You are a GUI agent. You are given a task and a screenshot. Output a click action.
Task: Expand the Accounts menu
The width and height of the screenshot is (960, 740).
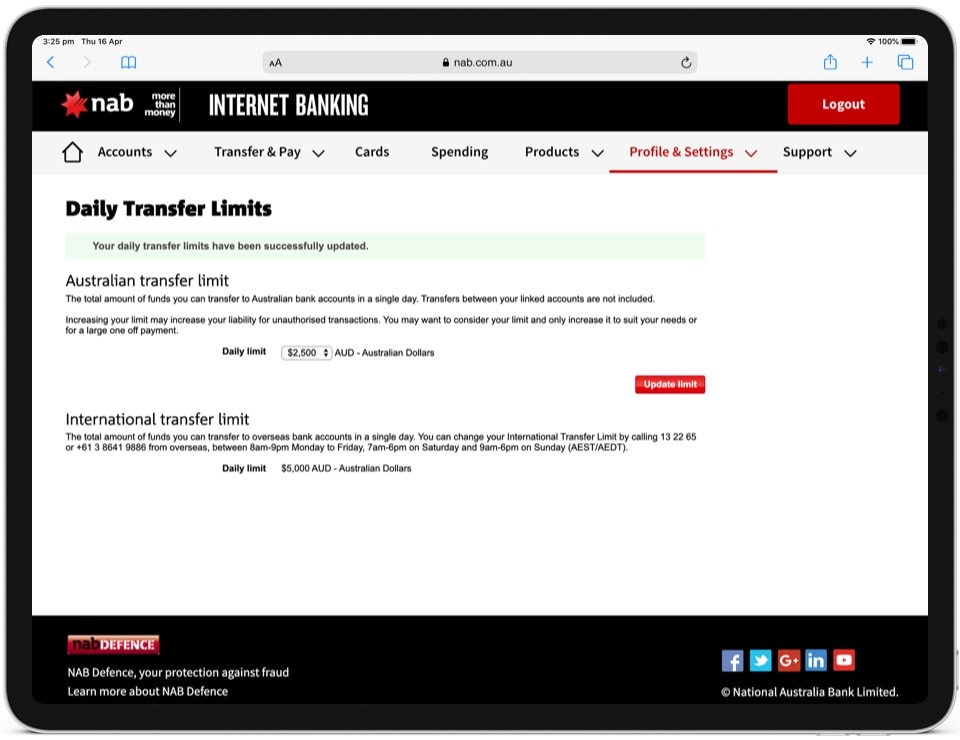[x=137, y=153]
